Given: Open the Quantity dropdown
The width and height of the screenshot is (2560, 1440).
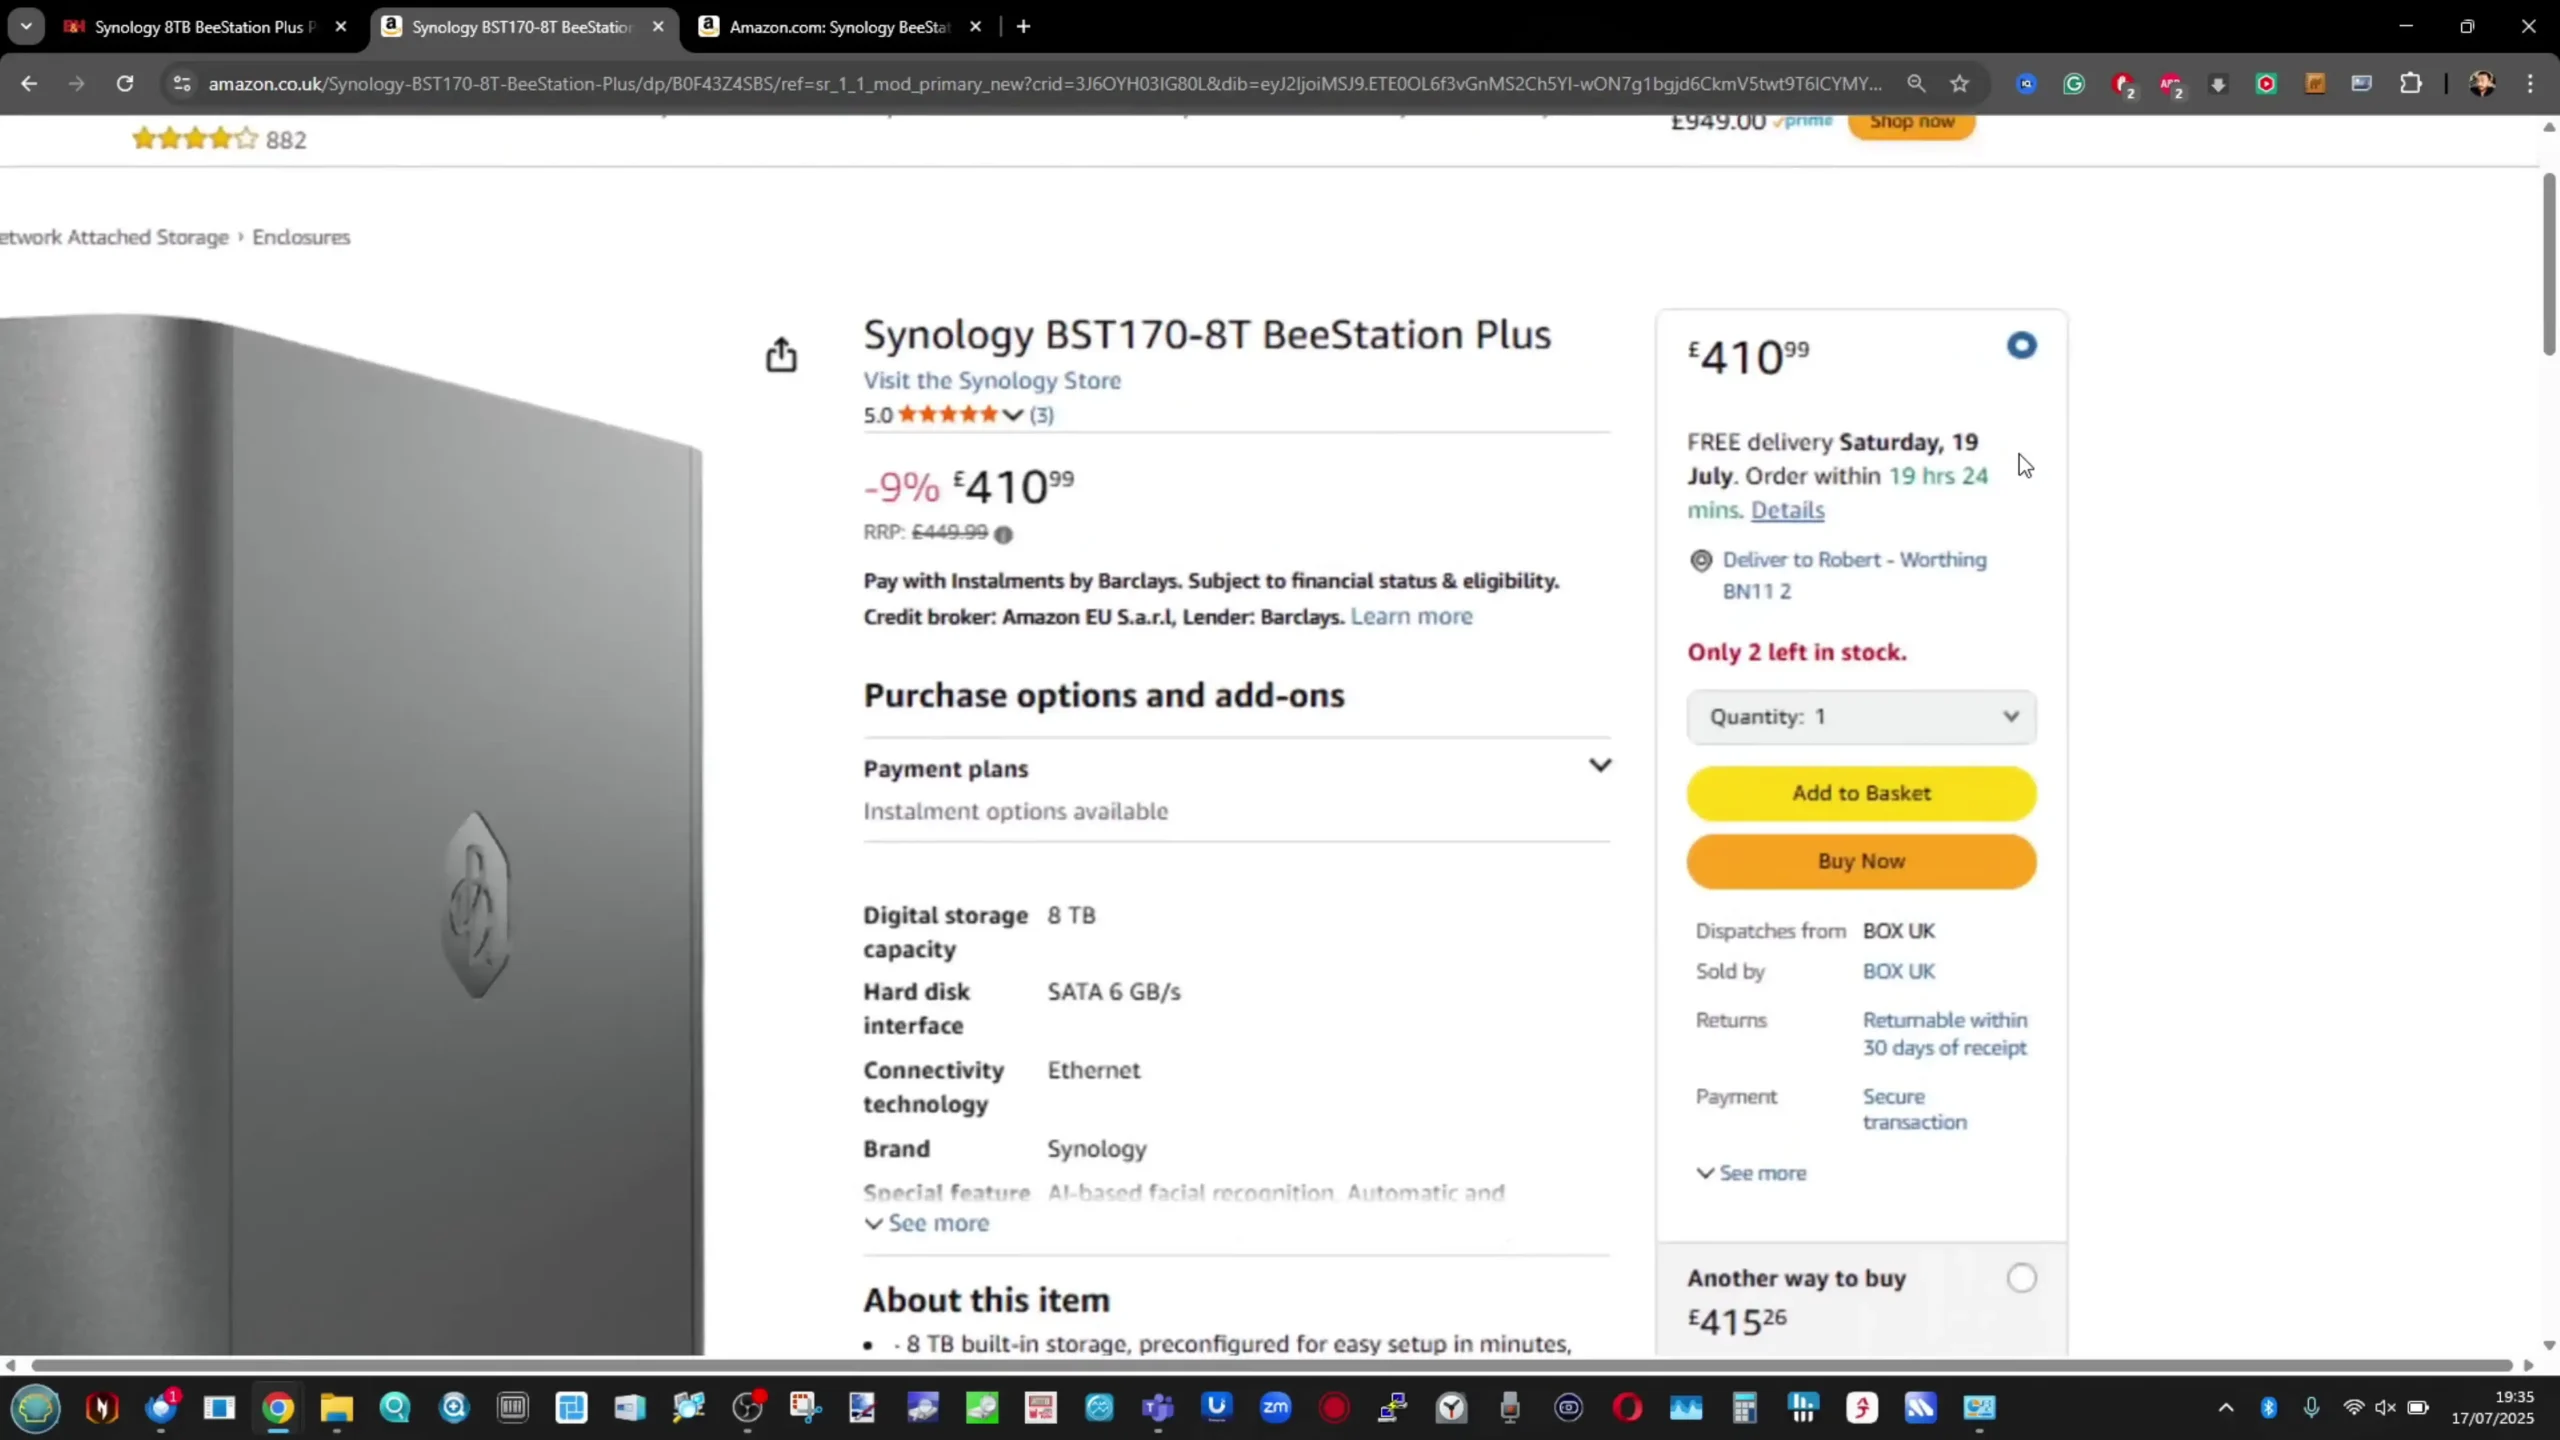Looking at the screenshot, I should point(1860,717).
